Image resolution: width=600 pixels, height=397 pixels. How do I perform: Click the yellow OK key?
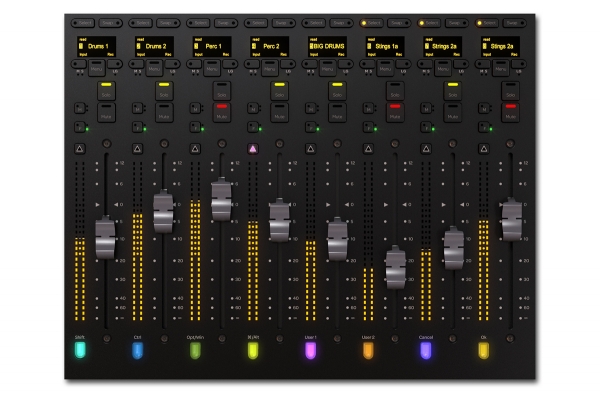pyautogui.click(x=484, y=350)
